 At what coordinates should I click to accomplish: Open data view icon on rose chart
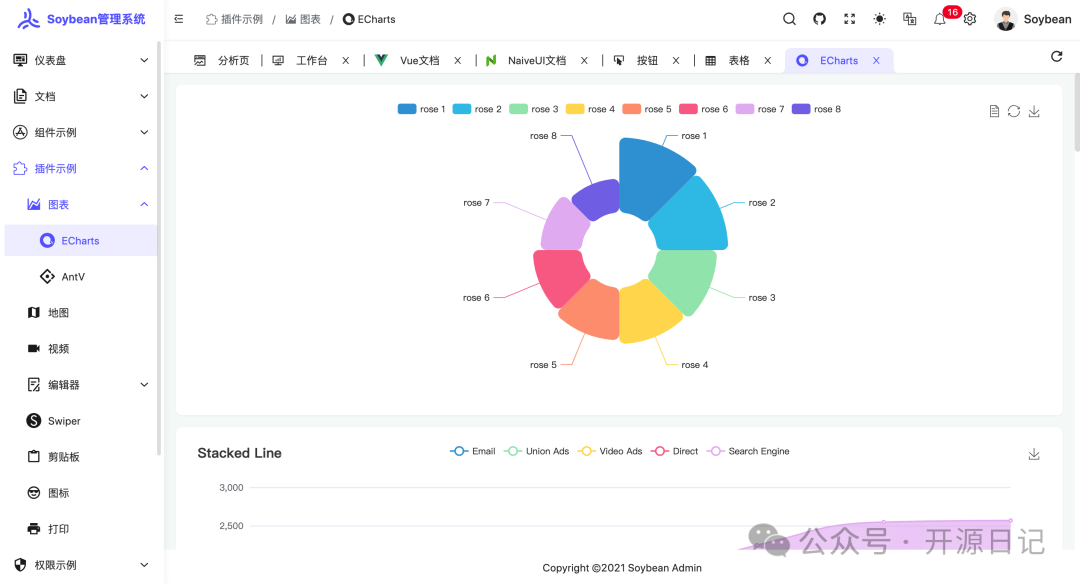pyautogui.click(x=994, y=111)
